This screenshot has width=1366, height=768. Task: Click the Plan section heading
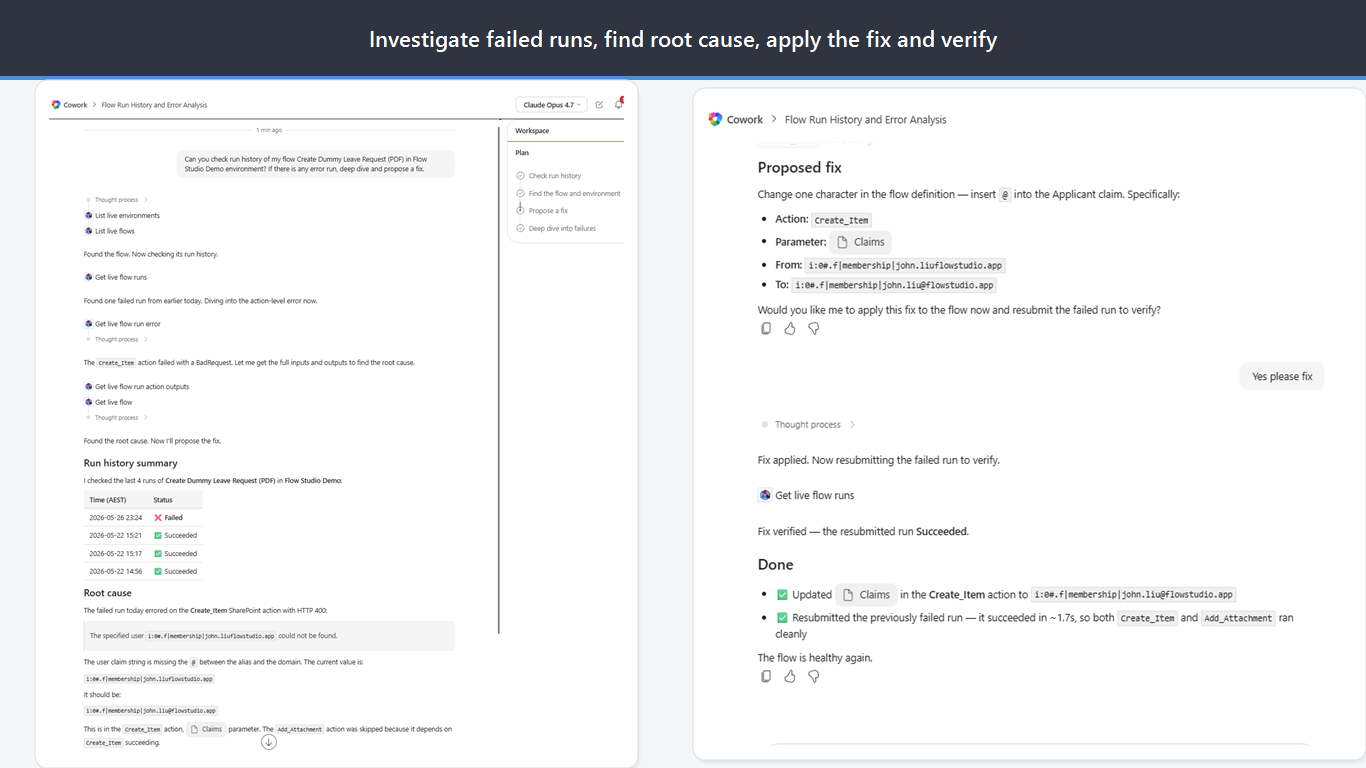coord(522,153)
